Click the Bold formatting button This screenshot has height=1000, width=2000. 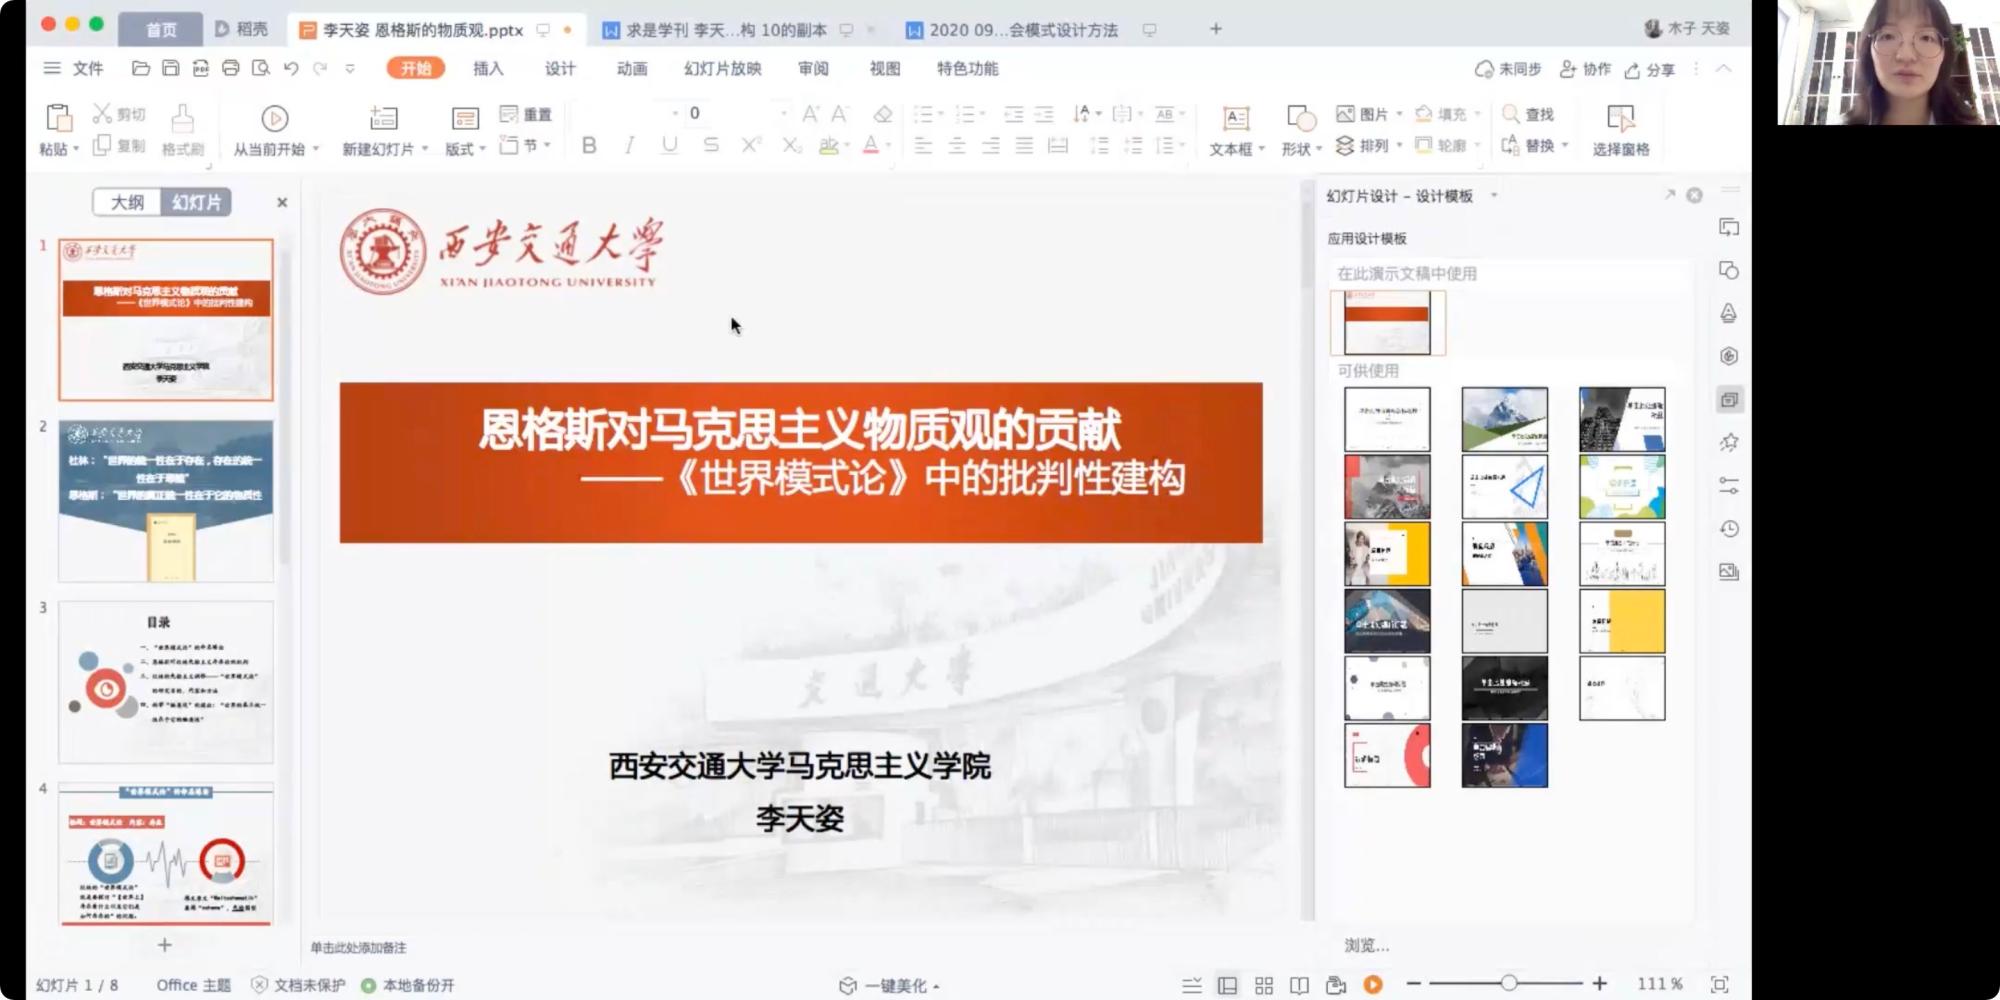589,146
